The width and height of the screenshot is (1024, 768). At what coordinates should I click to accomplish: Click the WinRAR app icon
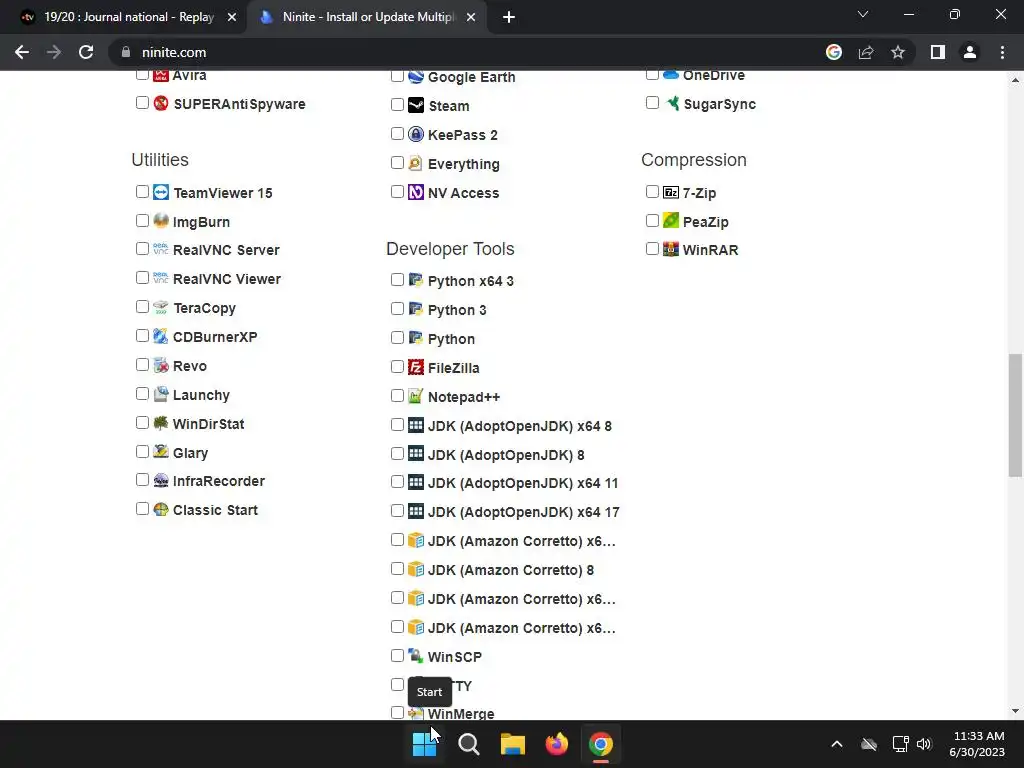tap(671, 249)
